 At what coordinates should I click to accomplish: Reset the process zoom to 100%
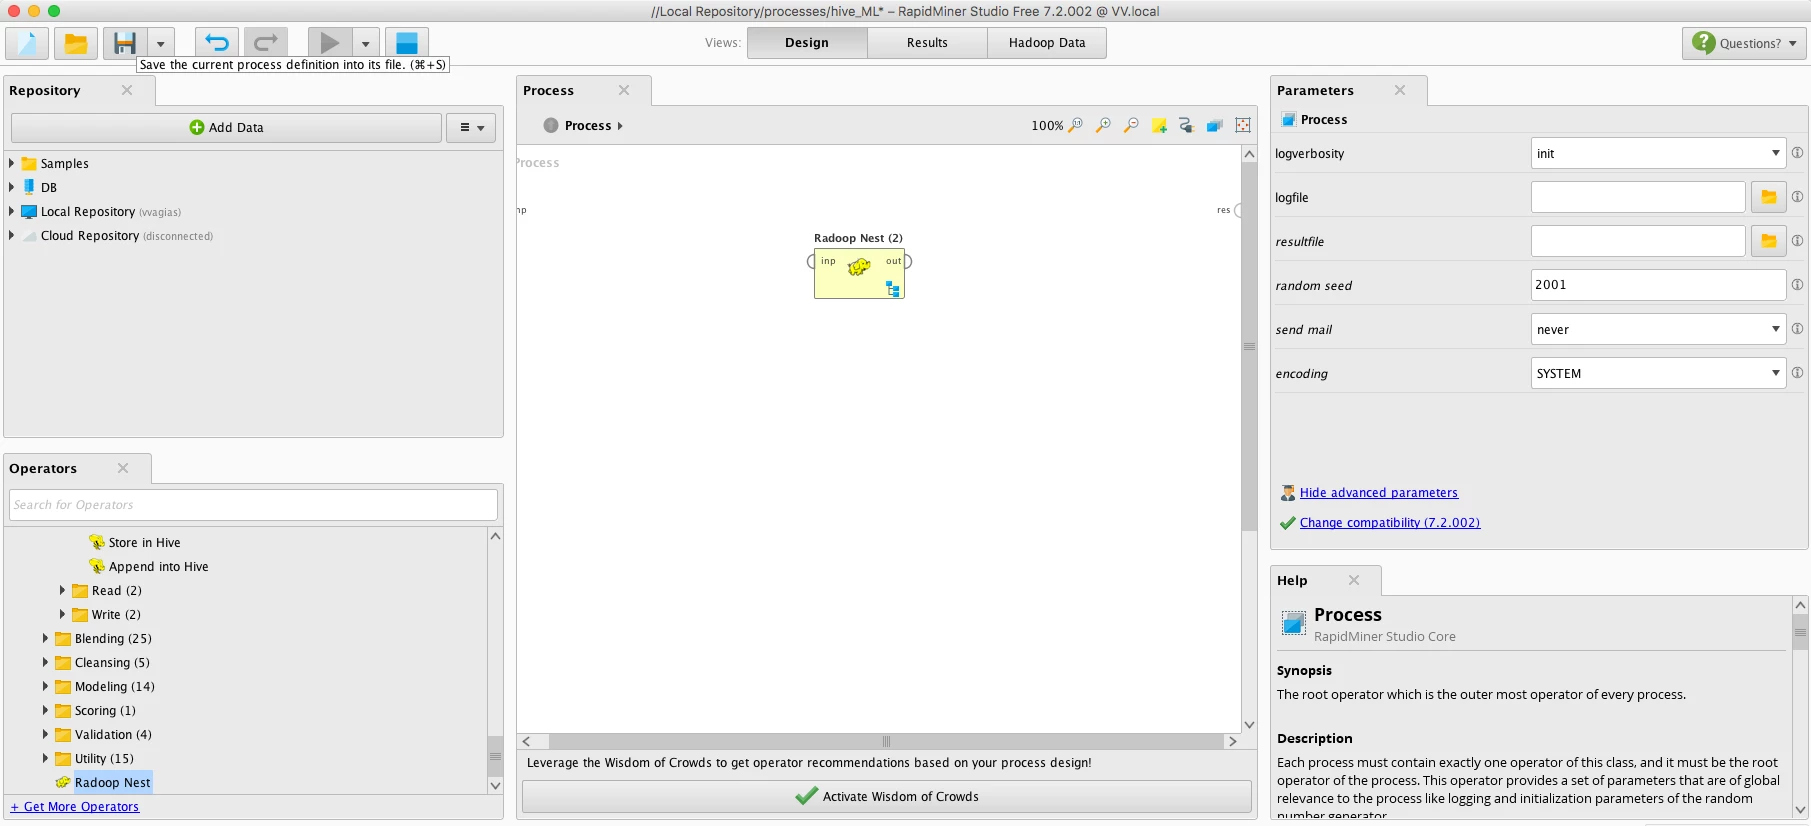pos(1076,125)
